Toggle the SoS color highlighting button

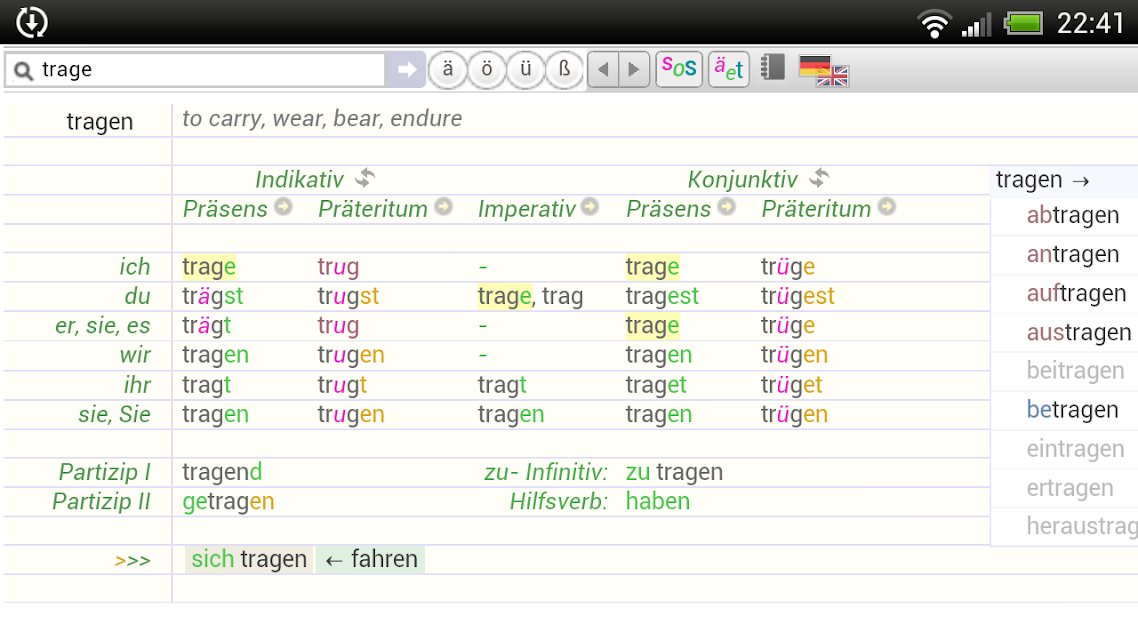pyautogui.click(x=679, y=70)
